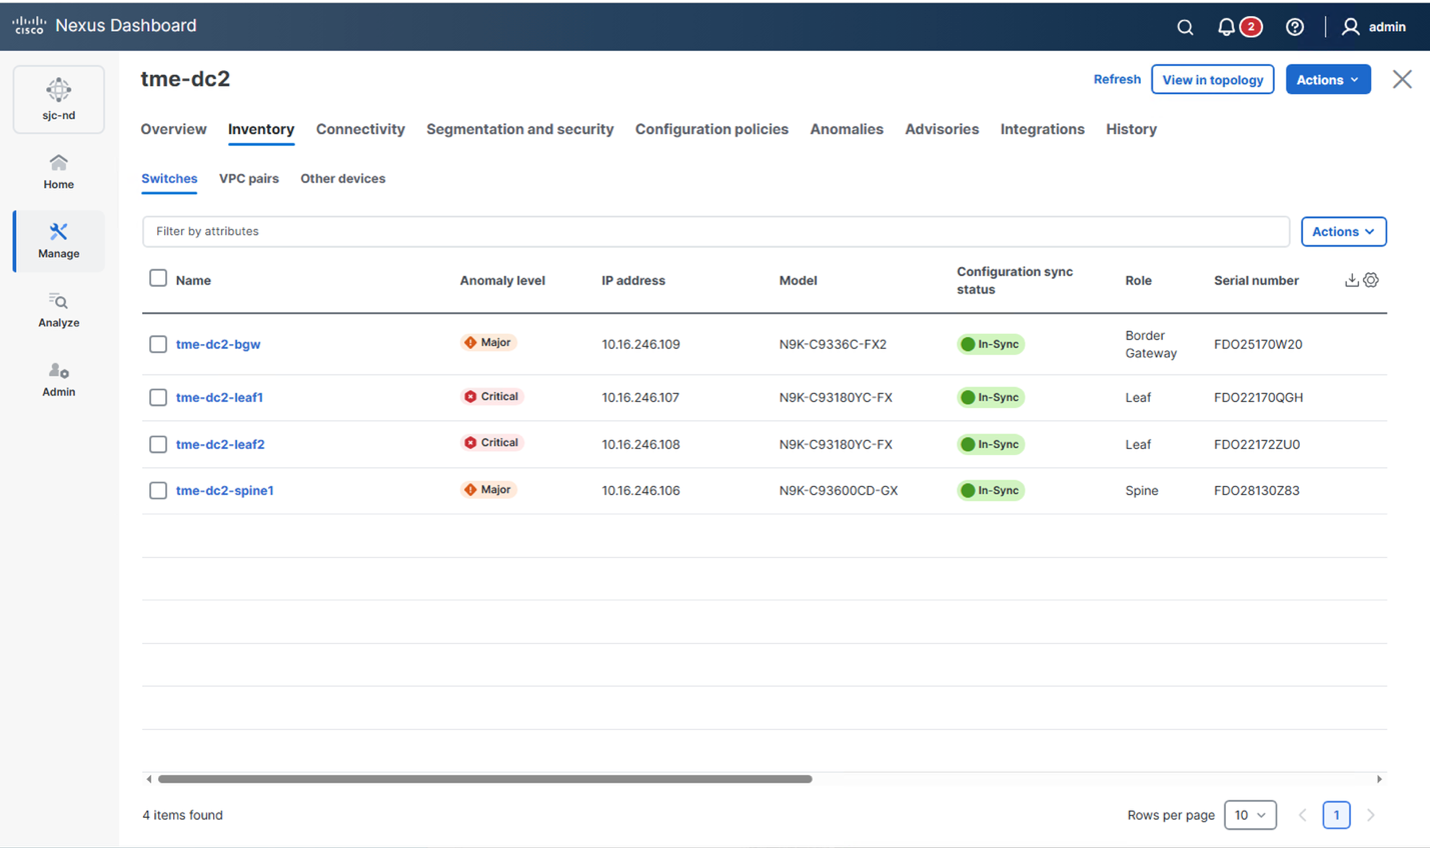Viewport: 1430px width, 848px height.
Task: Expand the blue Actions dropdown at top
Action: coord(1328,80)
